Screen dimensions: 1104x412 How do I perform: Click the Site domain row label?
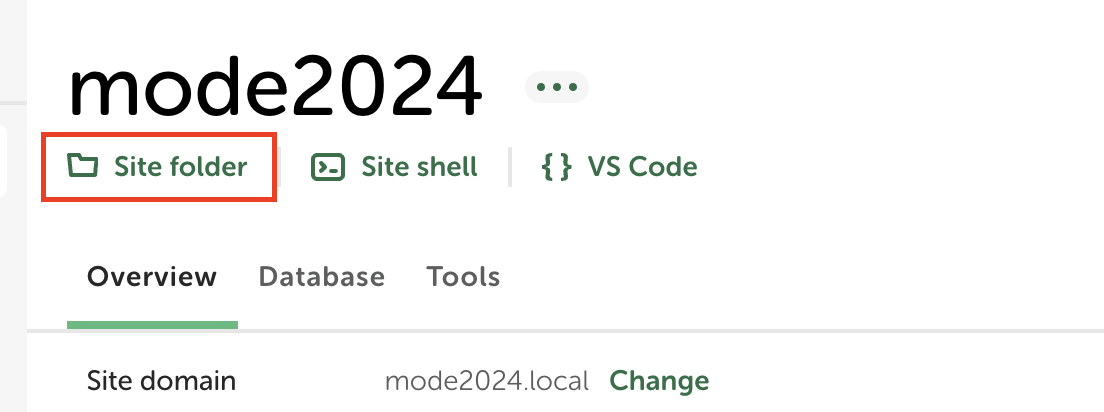(x=161, y=381)
